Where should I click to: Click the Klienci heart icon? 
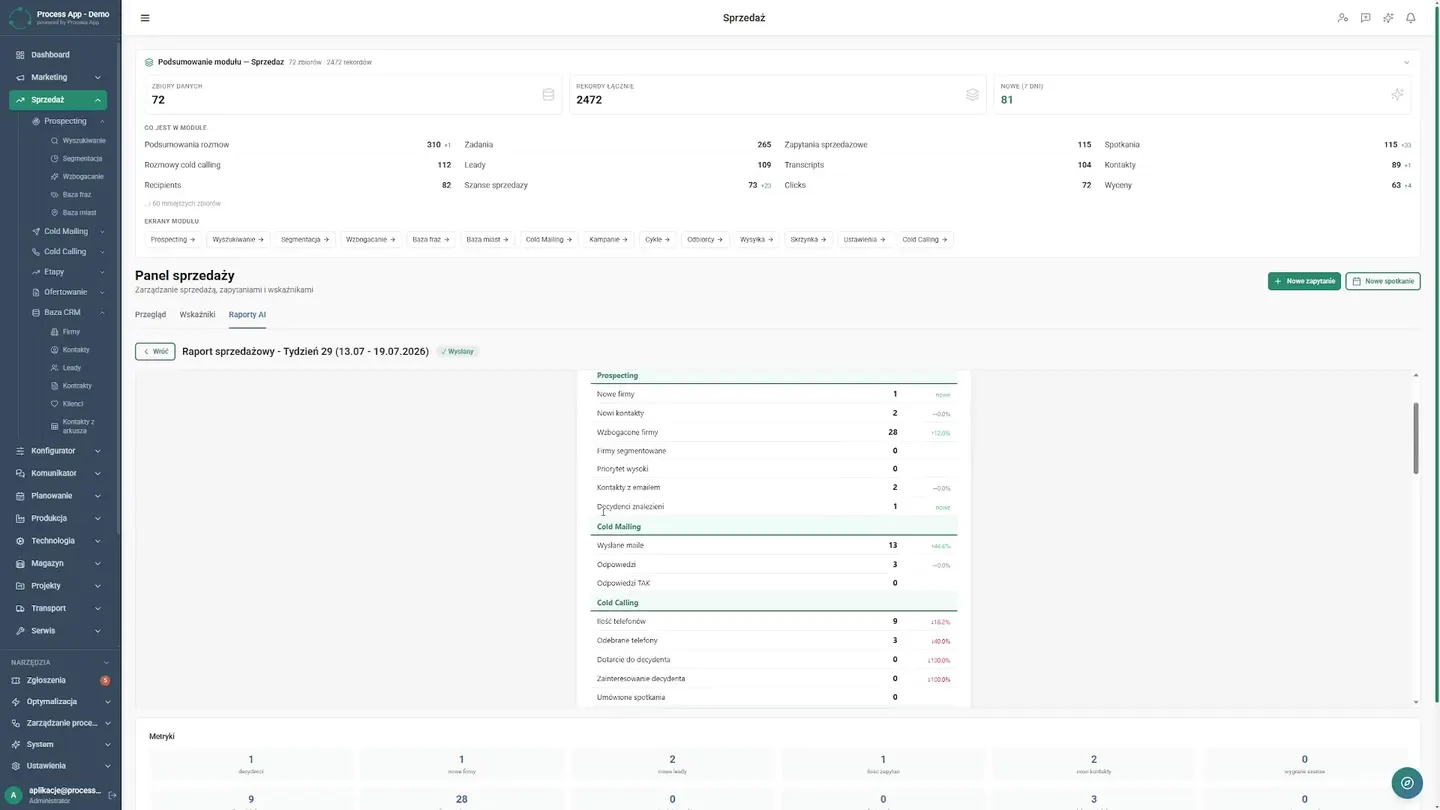(x=55, y=404)
